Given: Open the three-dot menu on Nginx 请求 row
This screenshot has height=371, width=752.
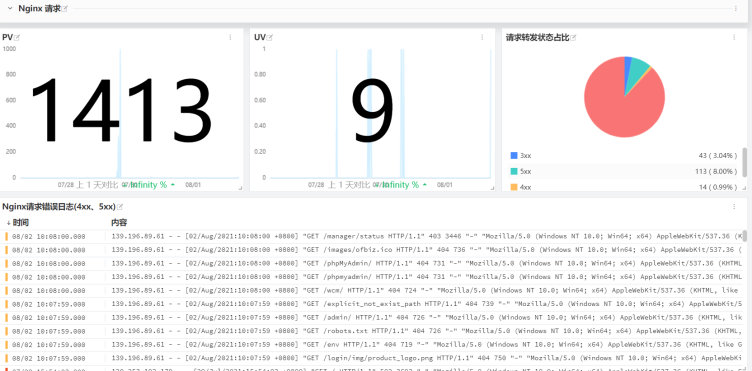Looking at the screenshot, I should (x=736, y=9).
